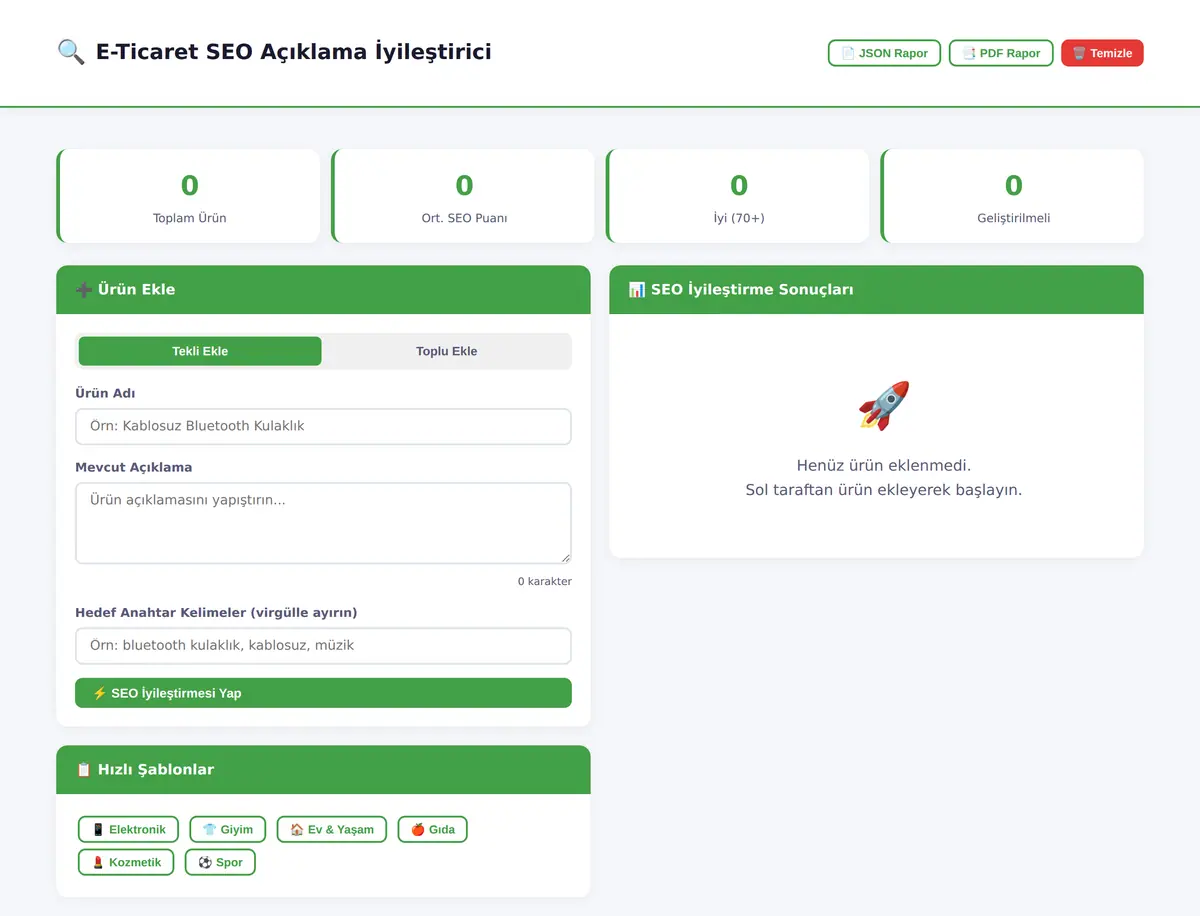Click the "Sol taraftan ürün ekleyerek başlayın." text

[884, 490]
